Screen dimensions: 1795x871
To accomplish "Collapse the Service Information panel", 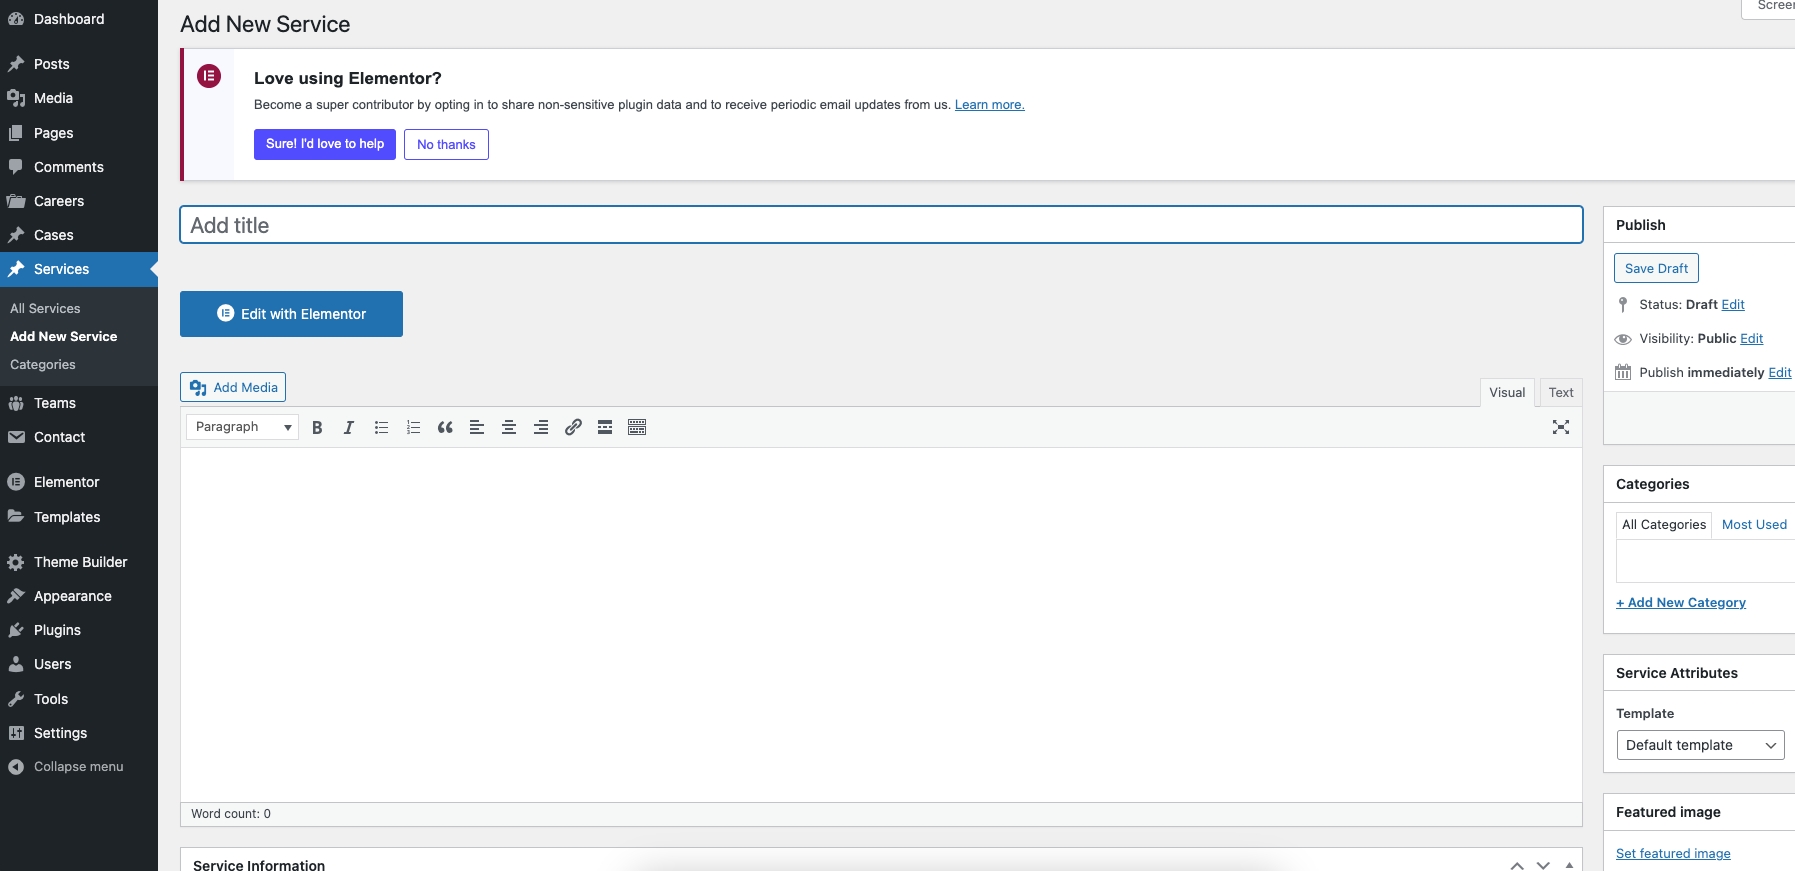I will point(1569,865).
